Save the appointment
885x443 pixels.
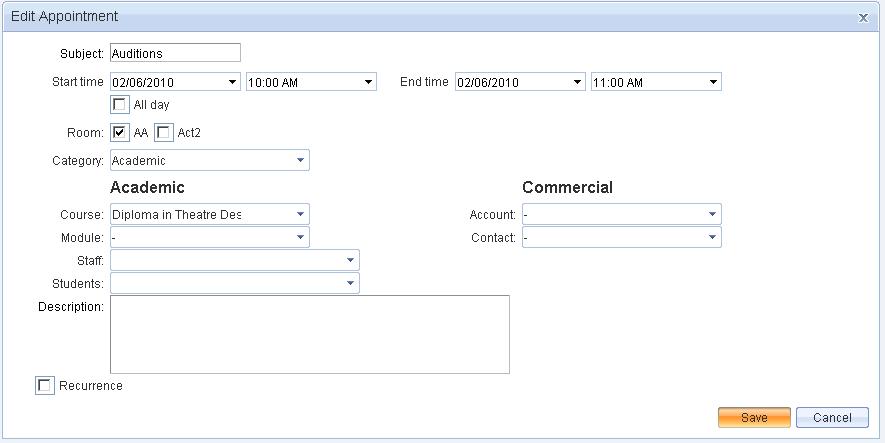754,417
